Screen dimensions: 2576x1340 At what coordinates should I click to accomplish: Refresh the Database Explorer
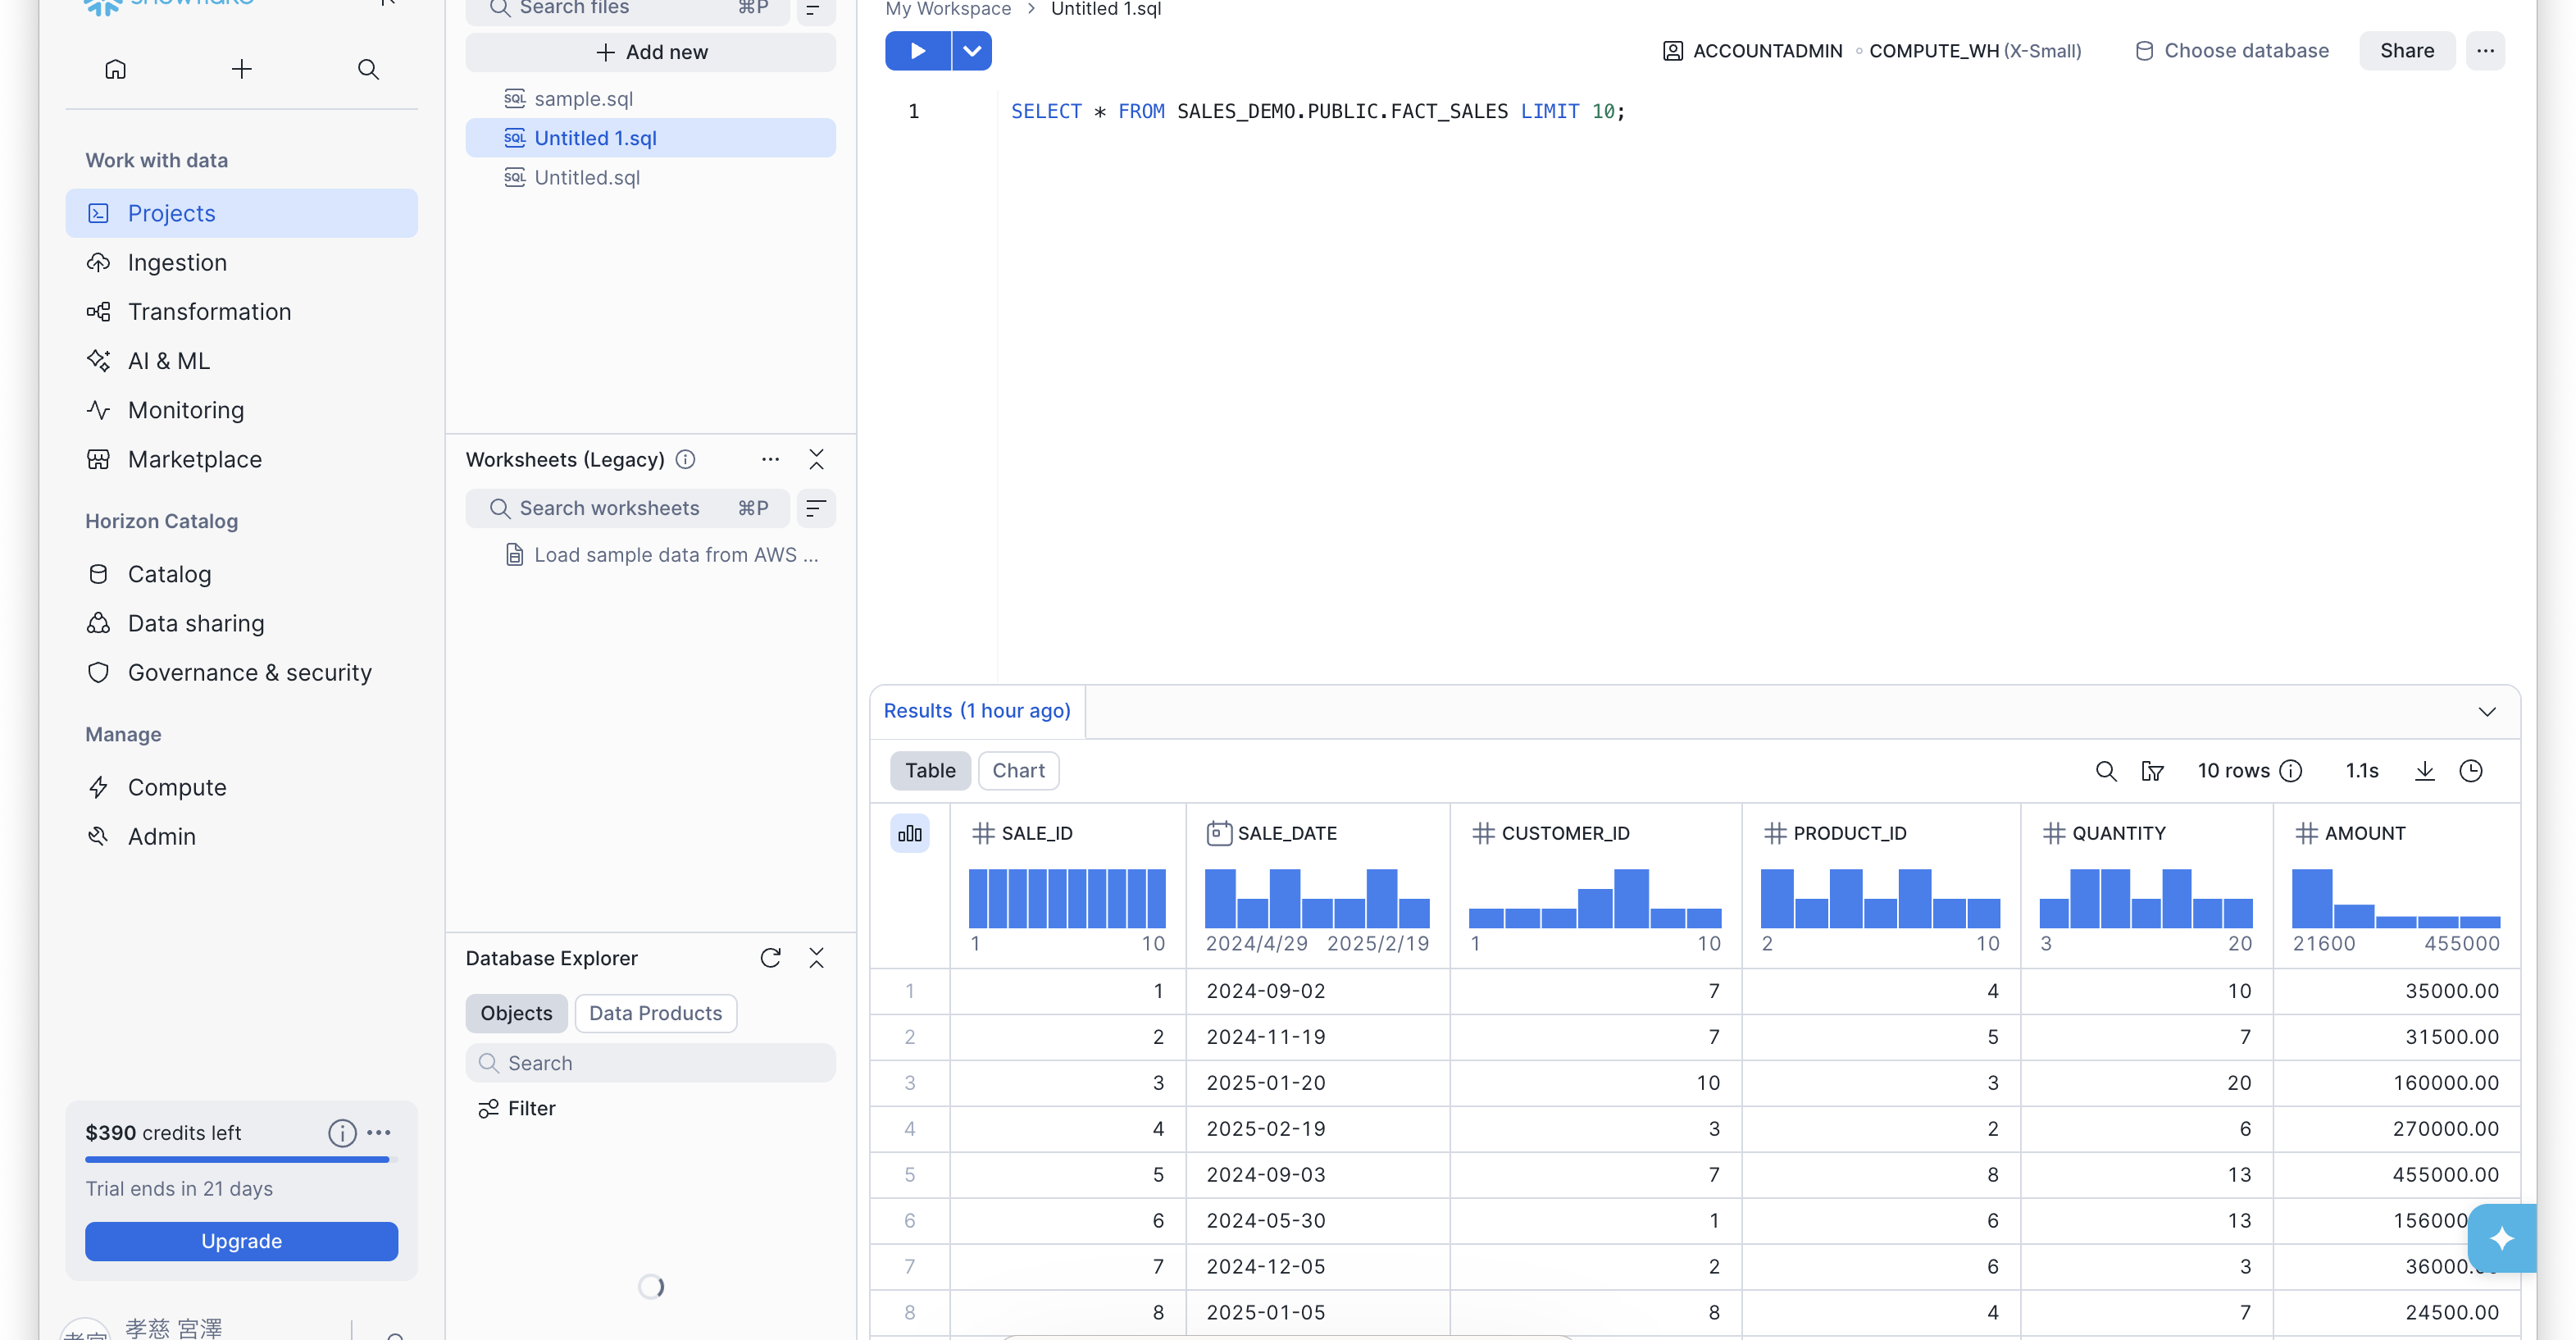(771, 957)
